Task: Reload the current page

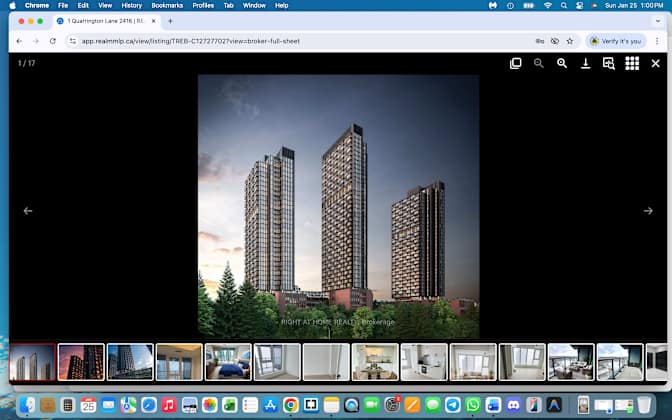Action: pyautogui.click(x=53, y=41)
